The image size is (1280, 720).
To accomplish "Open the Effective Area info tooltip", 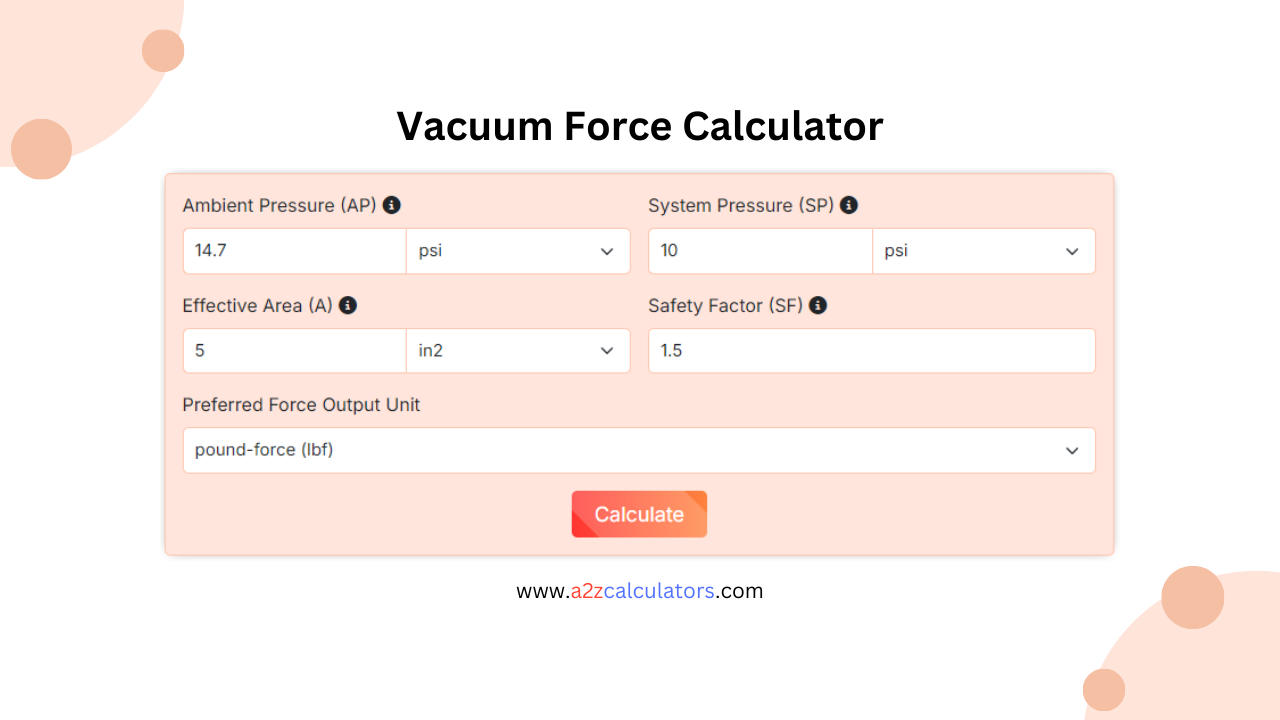I will [x=348, y=305].
